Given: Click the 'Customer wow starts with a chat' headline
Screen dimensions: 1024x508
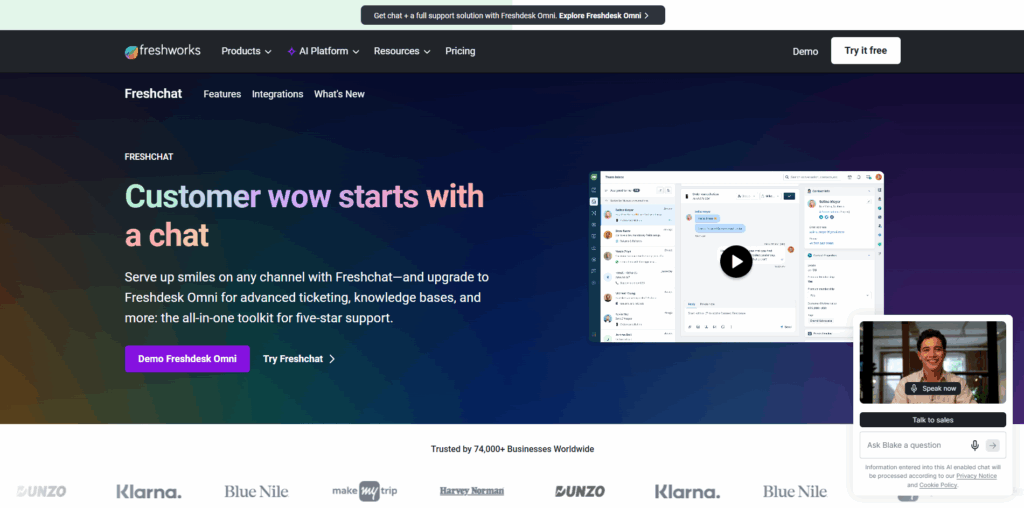Looking at the screenshot, I should point(304,215).
